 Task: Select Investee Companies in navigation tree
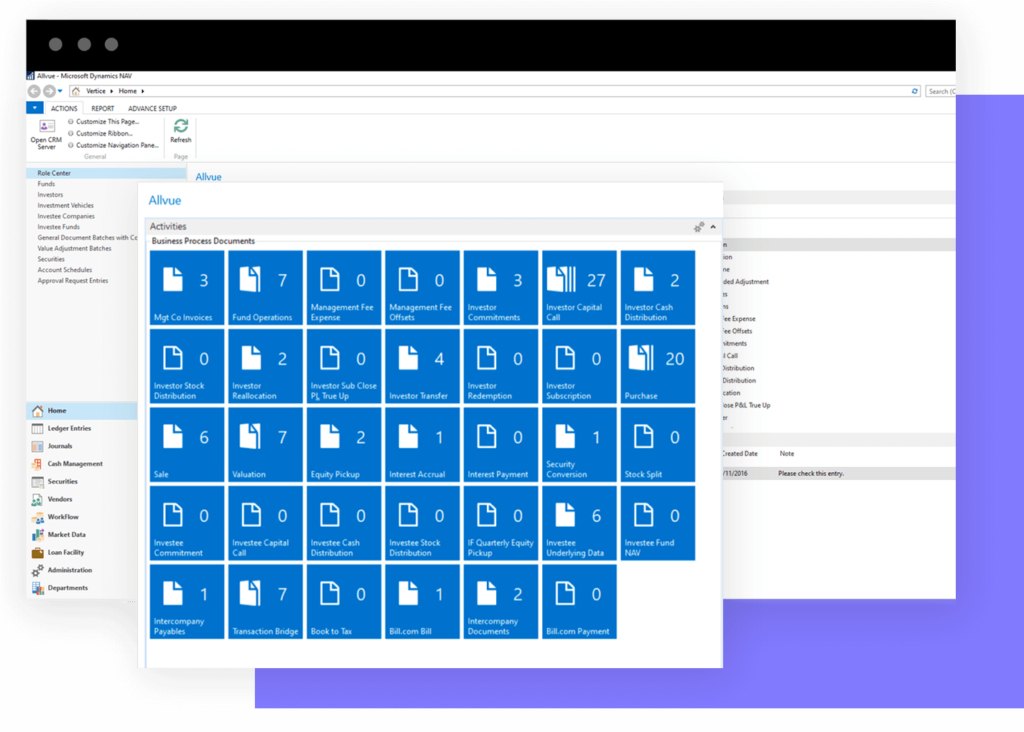pyautogui.click(x=66, y=216)
